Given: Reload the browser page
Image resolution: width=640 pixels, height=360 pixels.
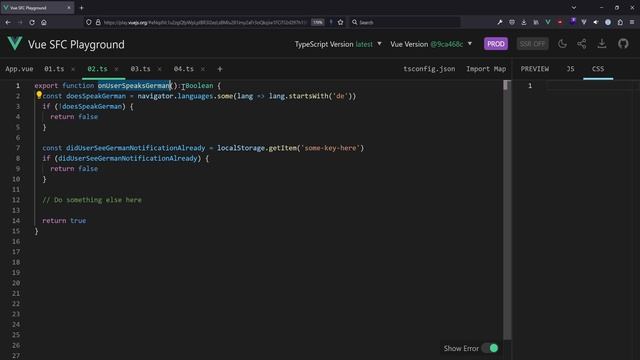Looking at the screenshot, I should click(32, 22).
